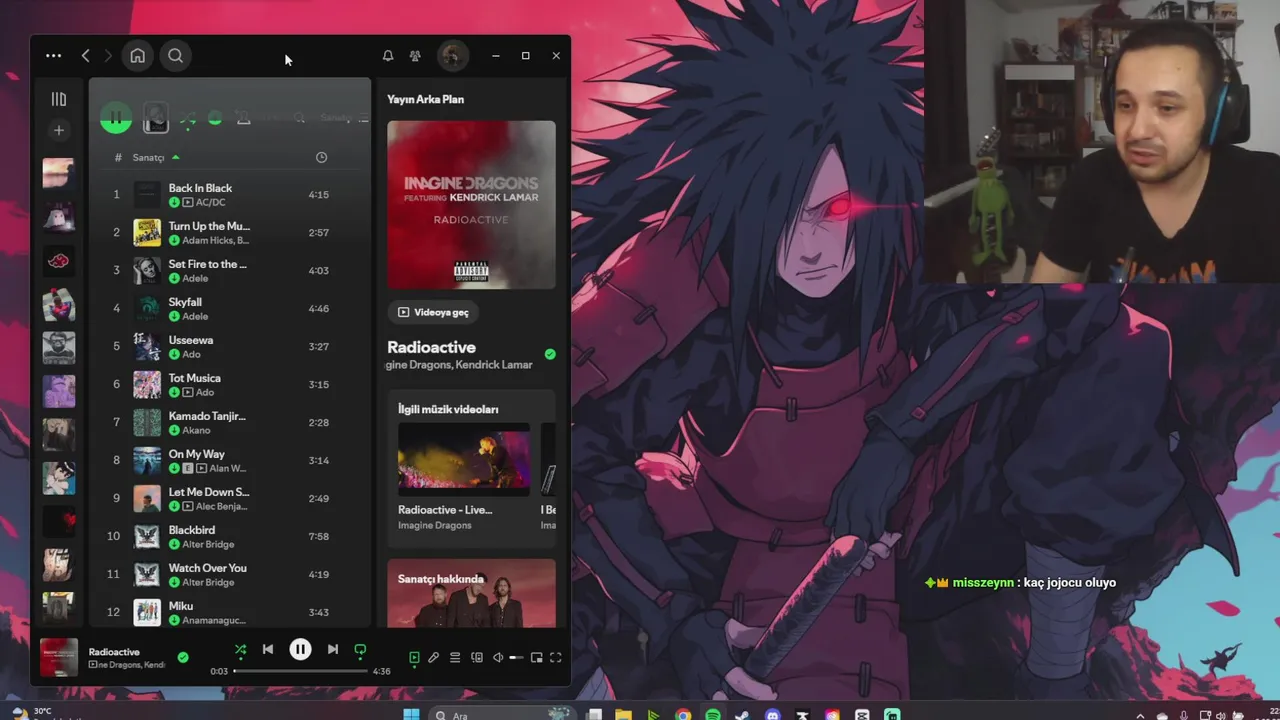Open Radioactive album cover in side panel

point(471,205)
